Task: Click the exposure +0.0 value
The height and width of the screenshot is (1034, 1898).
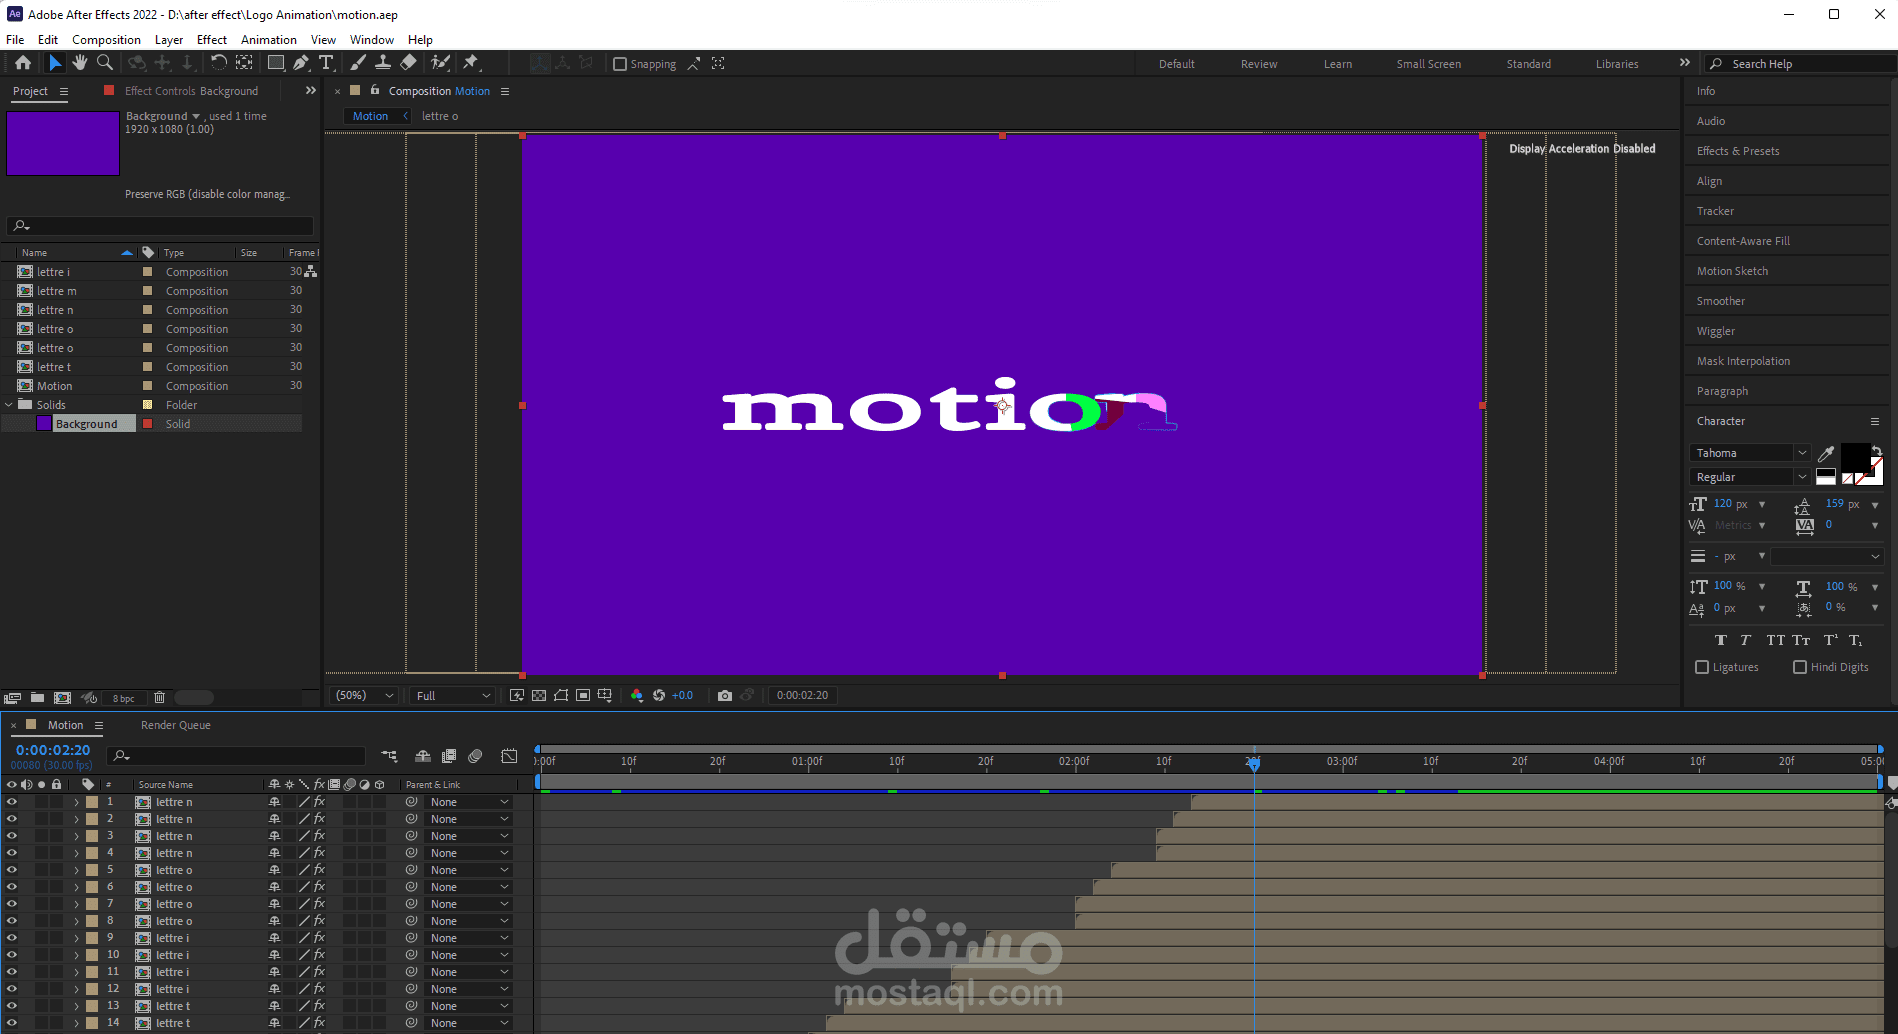Action: (683, 696)
